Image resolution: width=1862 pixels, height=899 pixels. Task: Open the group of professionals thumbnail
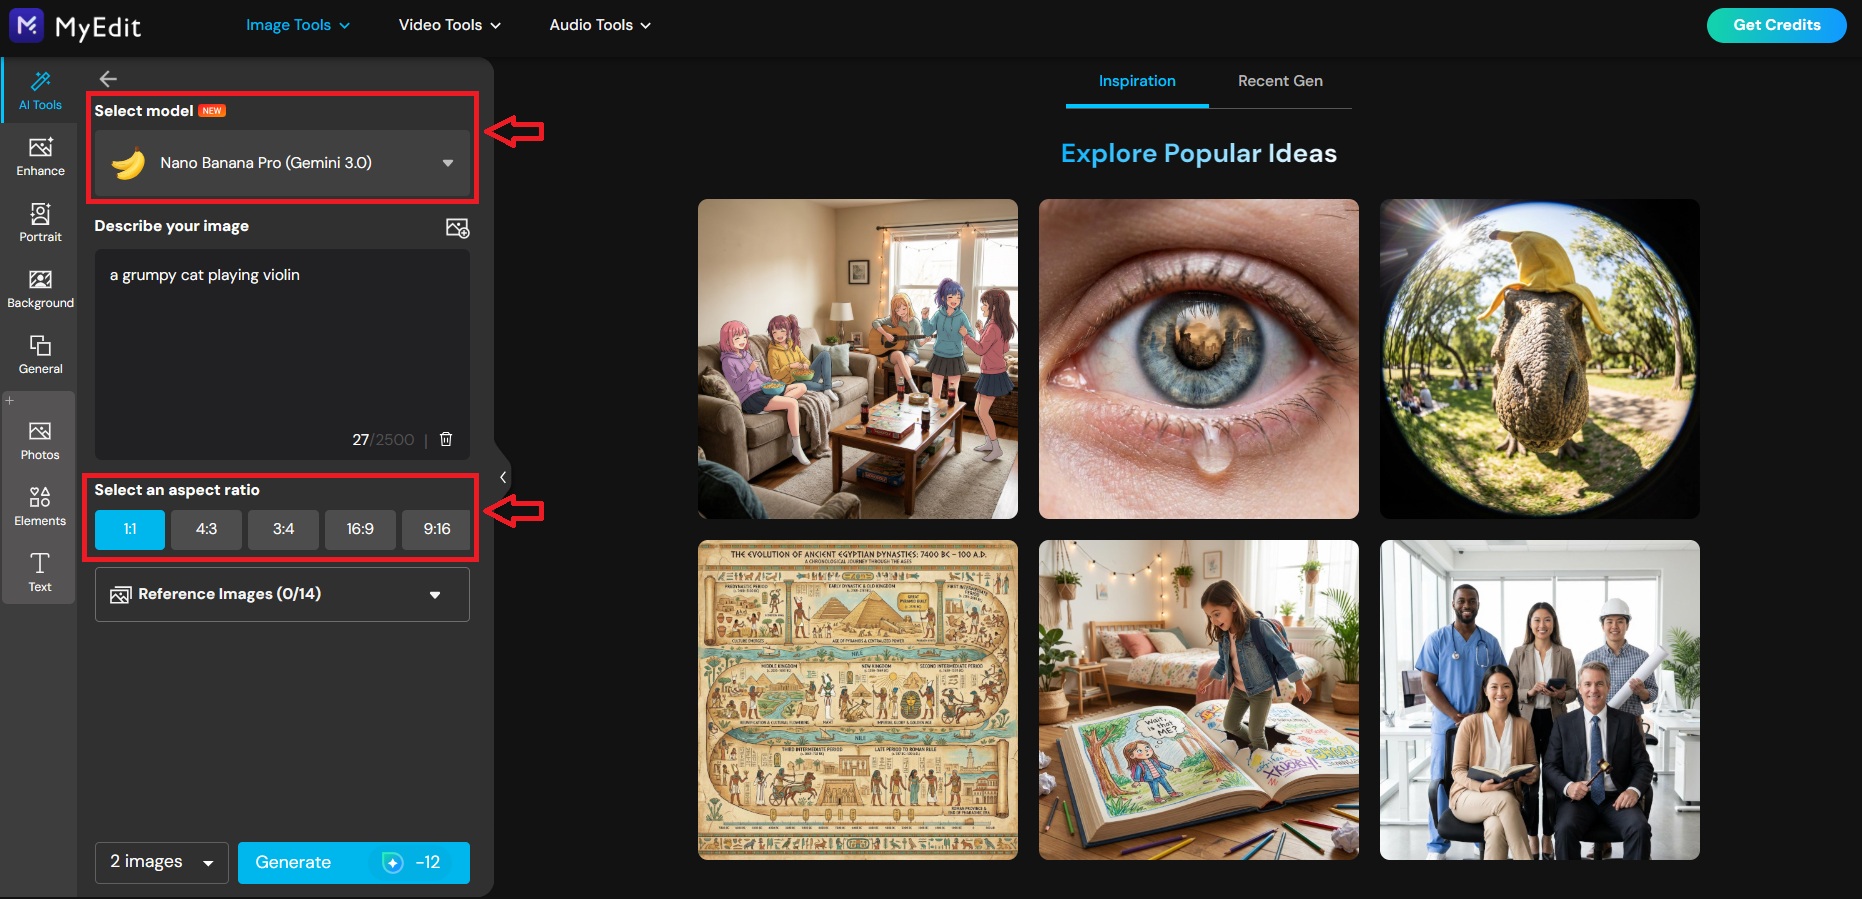(x=1540, y=700)
